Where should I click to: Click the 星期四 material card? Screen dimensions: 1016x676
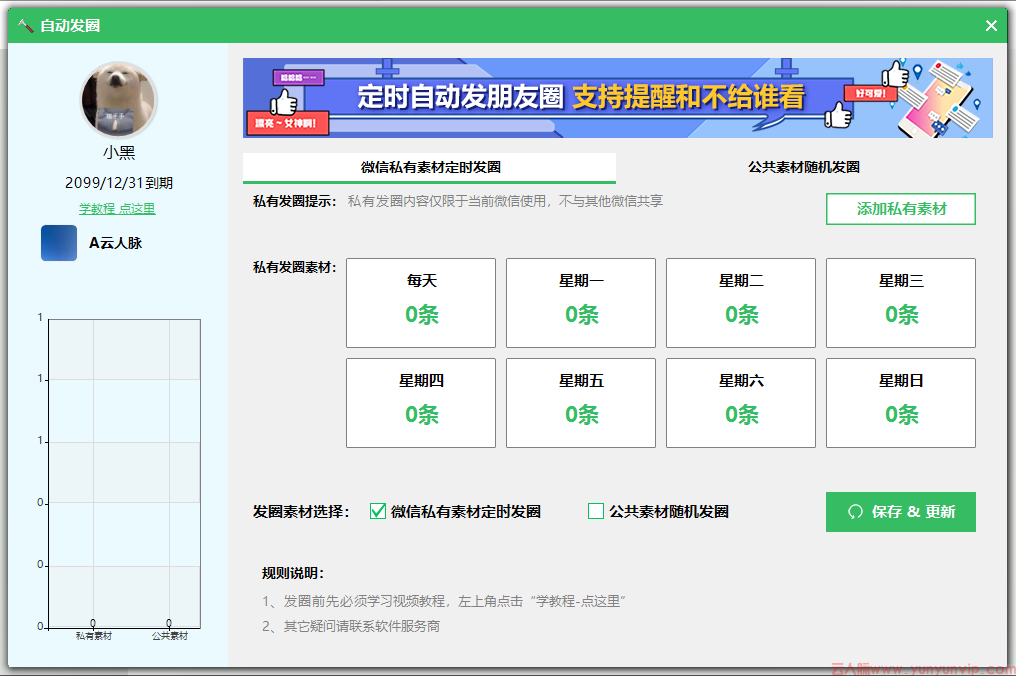(x=421, y=403)
